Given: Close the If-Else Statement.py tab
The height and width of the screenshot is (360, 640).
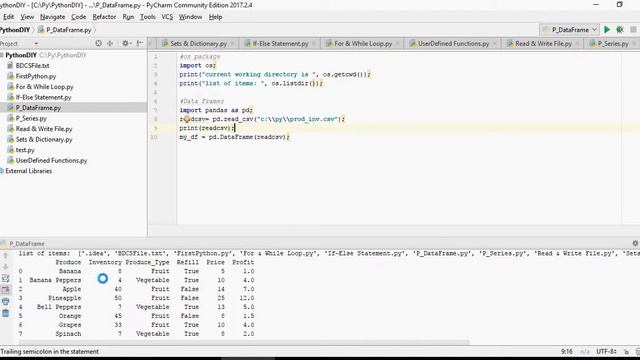Looking at the screenshot, I should [x=314, y=44].
